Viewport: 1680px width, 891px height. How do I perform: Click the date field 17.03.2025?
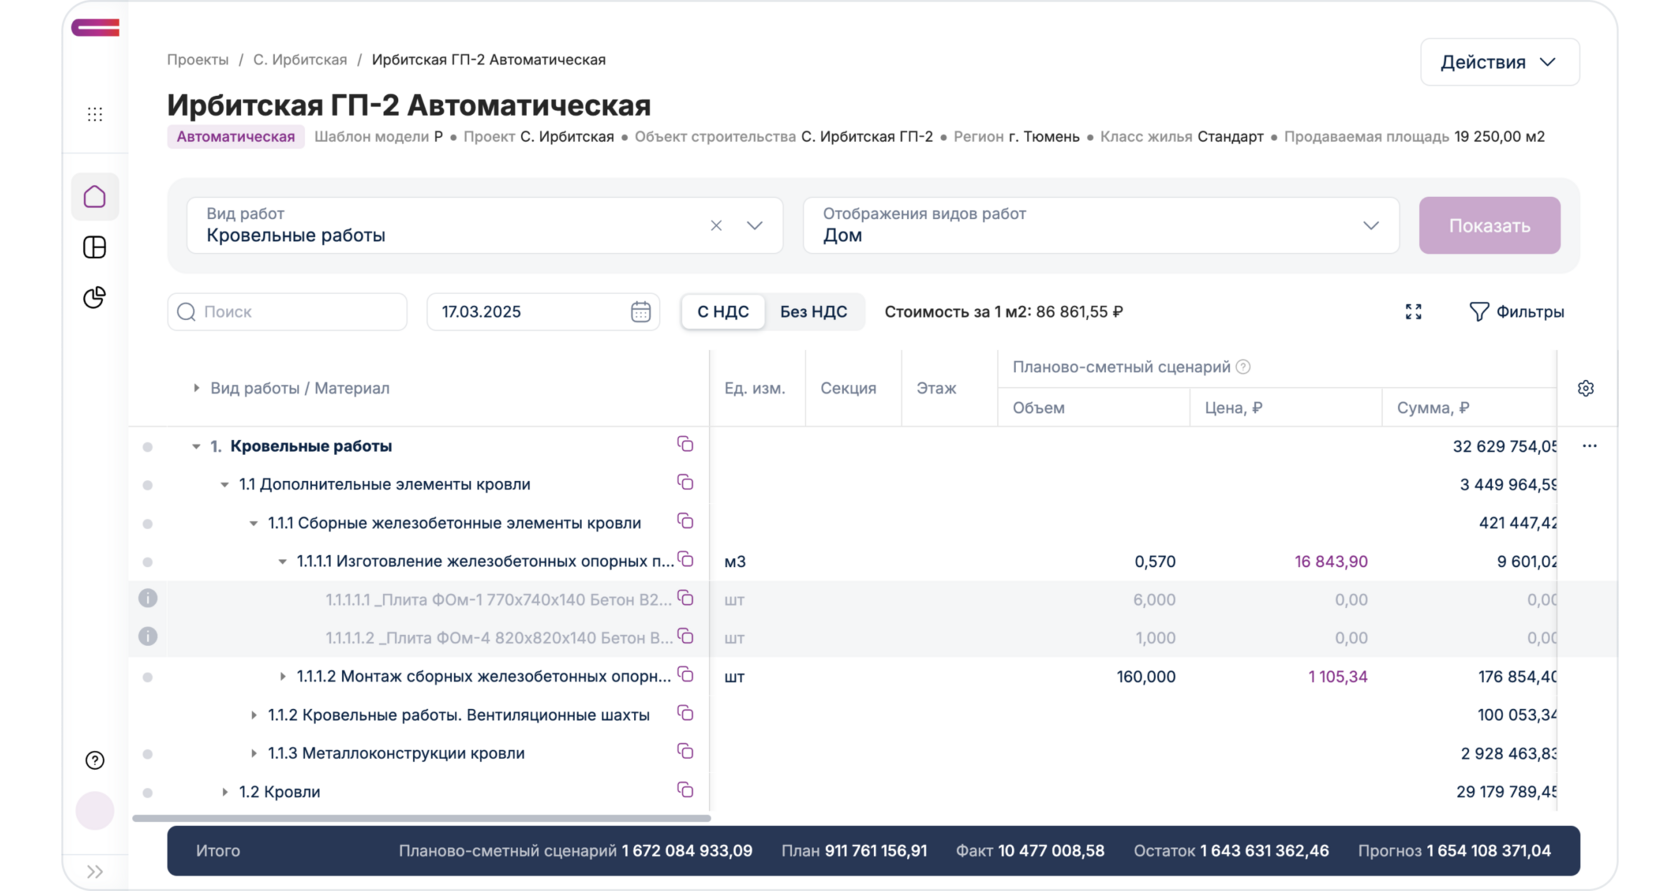click(x=543, y=312)
